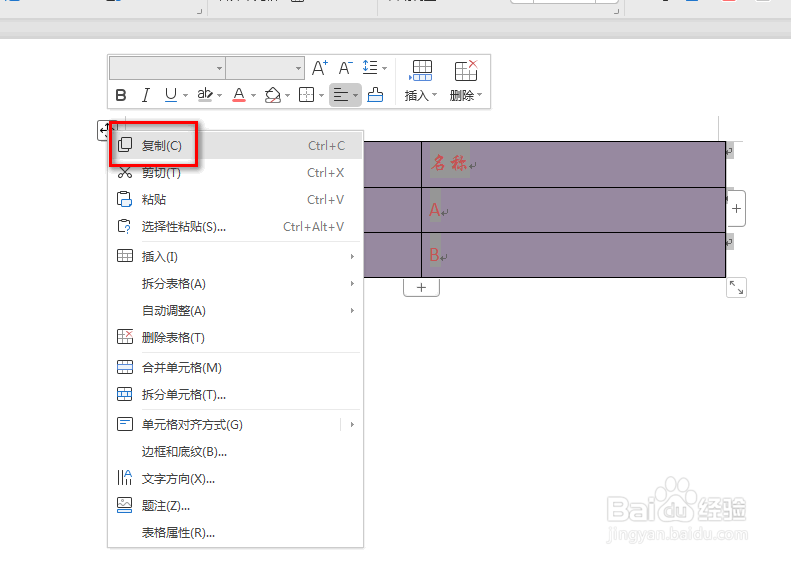791x561 pixels.
Task: Choose 剪切(T) from context menu
Action: click(236, 173)
